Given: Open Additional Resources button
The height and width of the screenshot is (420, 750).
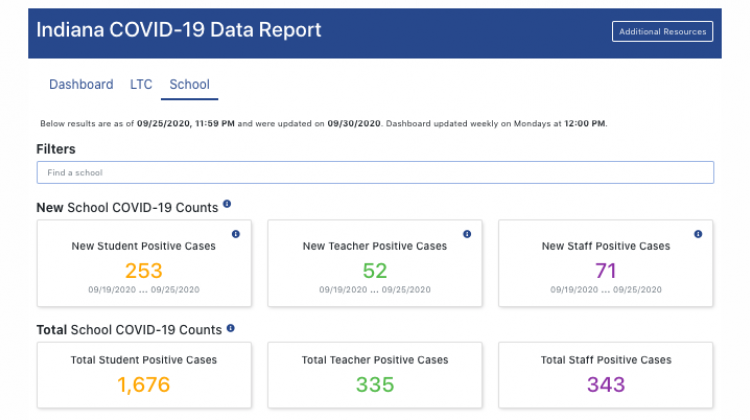Looking at the screenshot, I should (x=662, y=32).
